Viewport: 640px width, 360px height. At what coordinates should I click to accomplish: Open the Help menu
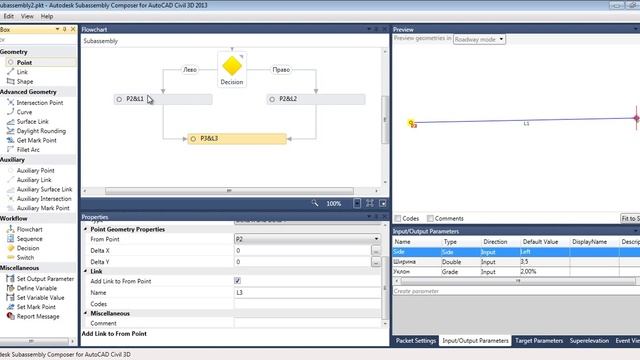47,16
